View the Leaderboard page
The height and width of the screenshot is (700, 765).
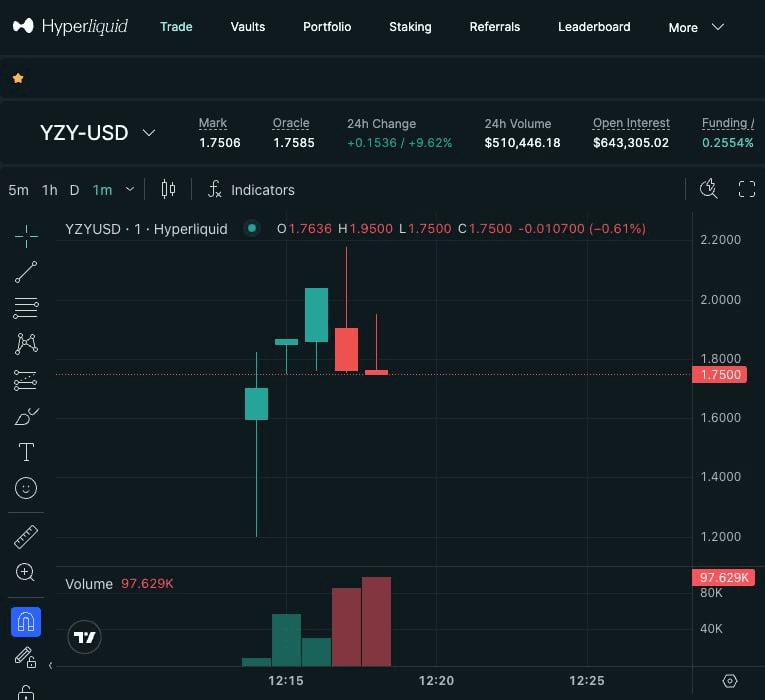coord(594,27)
